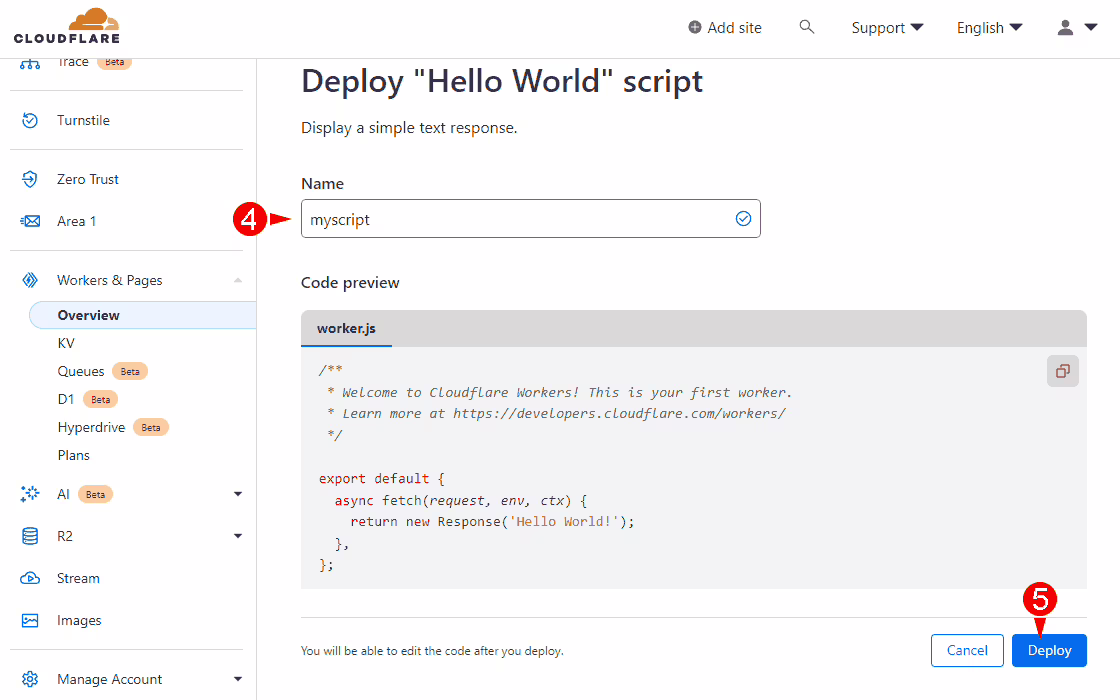This screenshot has height=700, width=1120.
Task: Collapse the Workers & Pages section
Action: click(x=238, y=280)
